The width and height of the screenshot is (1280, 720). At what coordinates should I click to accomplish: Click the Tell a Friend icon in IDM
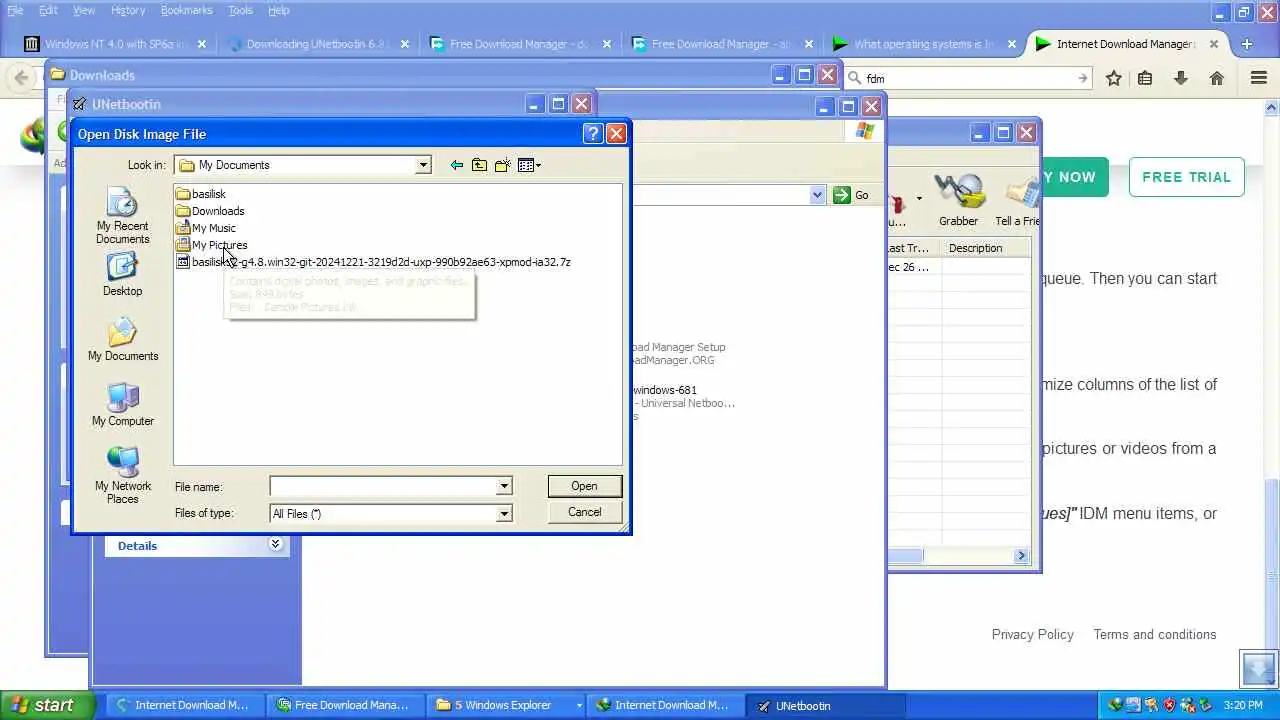1017,199
